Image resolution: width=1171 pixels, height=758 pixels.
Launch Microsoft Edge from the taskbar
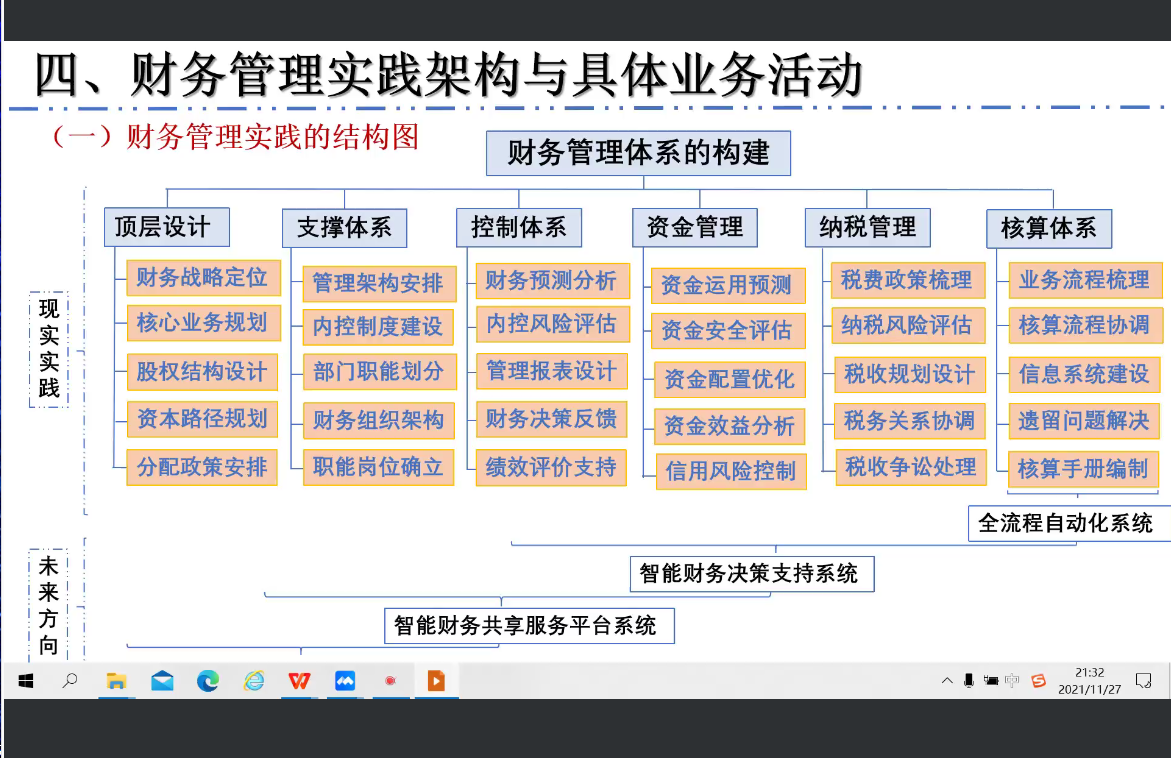tap(208, 681)
